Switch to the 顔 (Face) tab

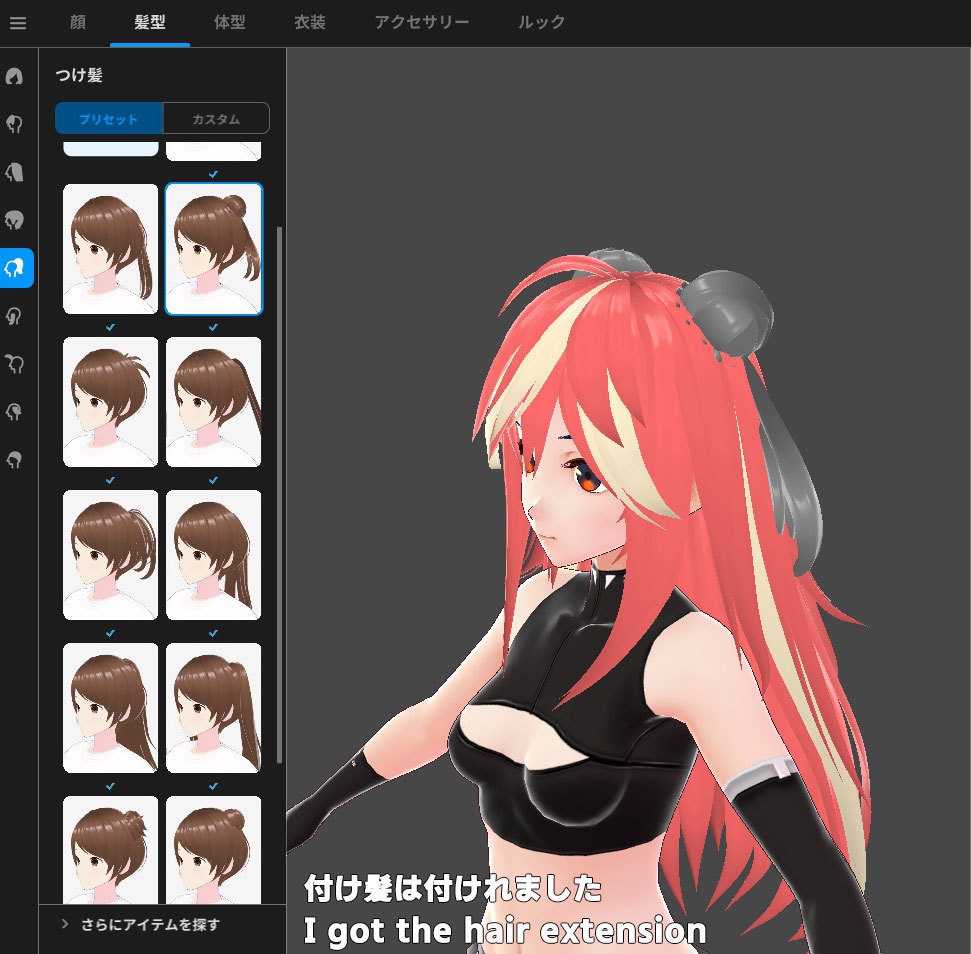[78, 23]
